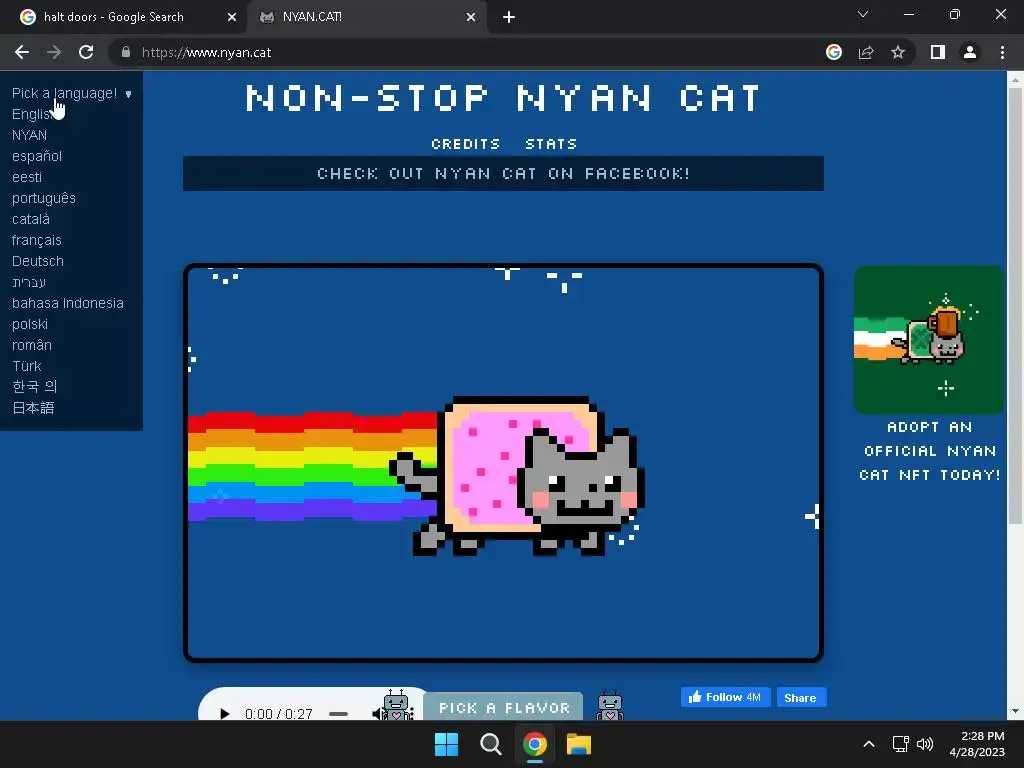Open the volume tray icon
The image size is (1024, 768).
point(925,744)
